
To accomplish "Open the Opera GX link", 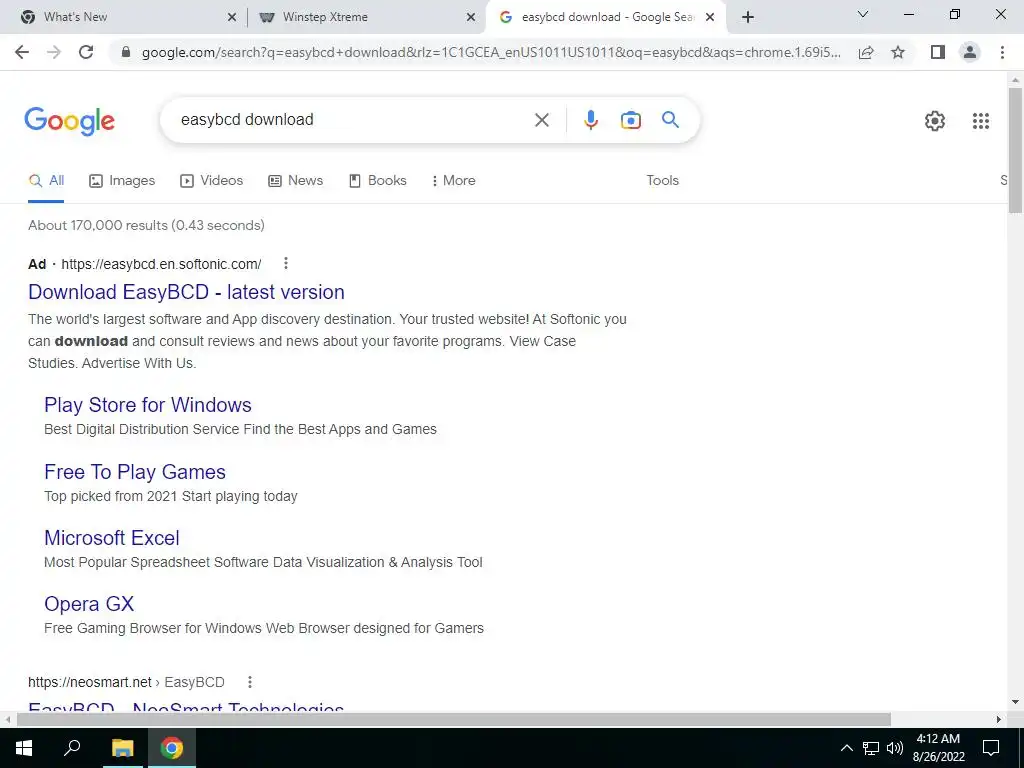I will 89,603.
